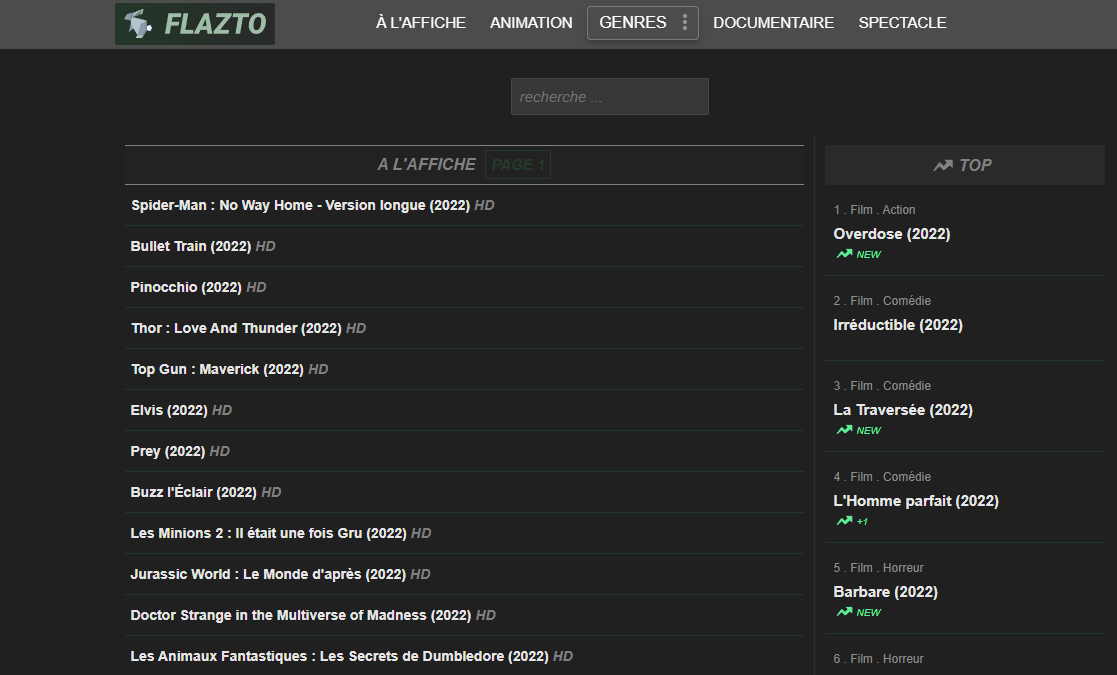Open Pinocchio (2022)
1117x675 pixels.
186,287
